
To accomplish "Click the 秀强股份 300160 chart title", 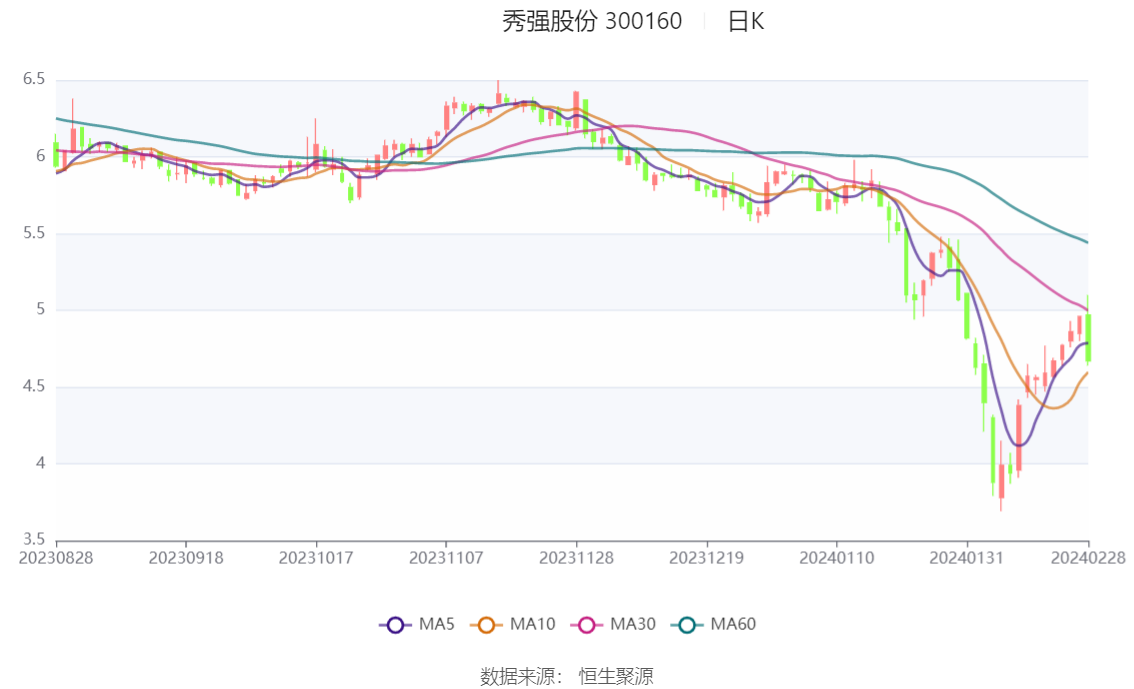I will pyautogui.click(x=592, y=21).
